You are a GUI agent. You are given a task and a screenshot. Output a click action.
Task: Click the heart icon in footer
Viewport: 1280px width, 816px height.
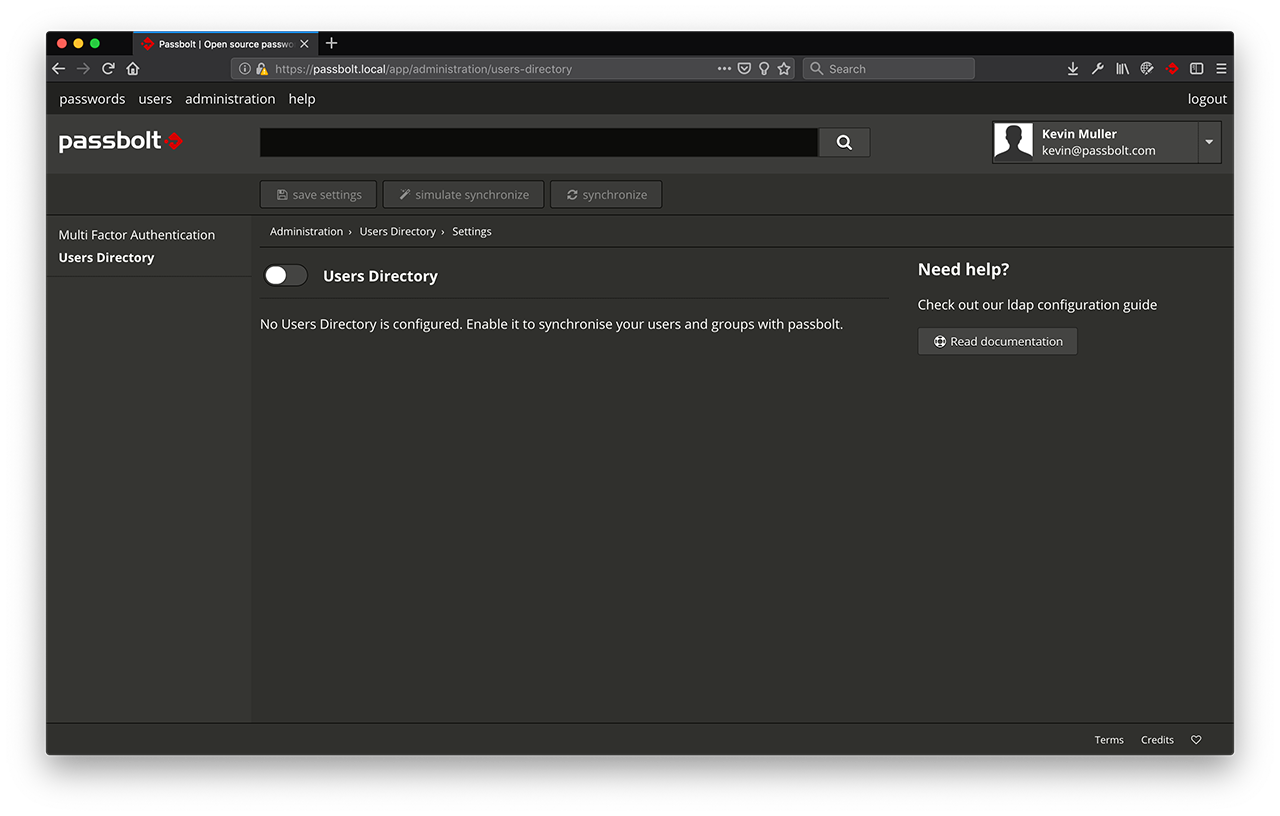[x=1196, y=740]
